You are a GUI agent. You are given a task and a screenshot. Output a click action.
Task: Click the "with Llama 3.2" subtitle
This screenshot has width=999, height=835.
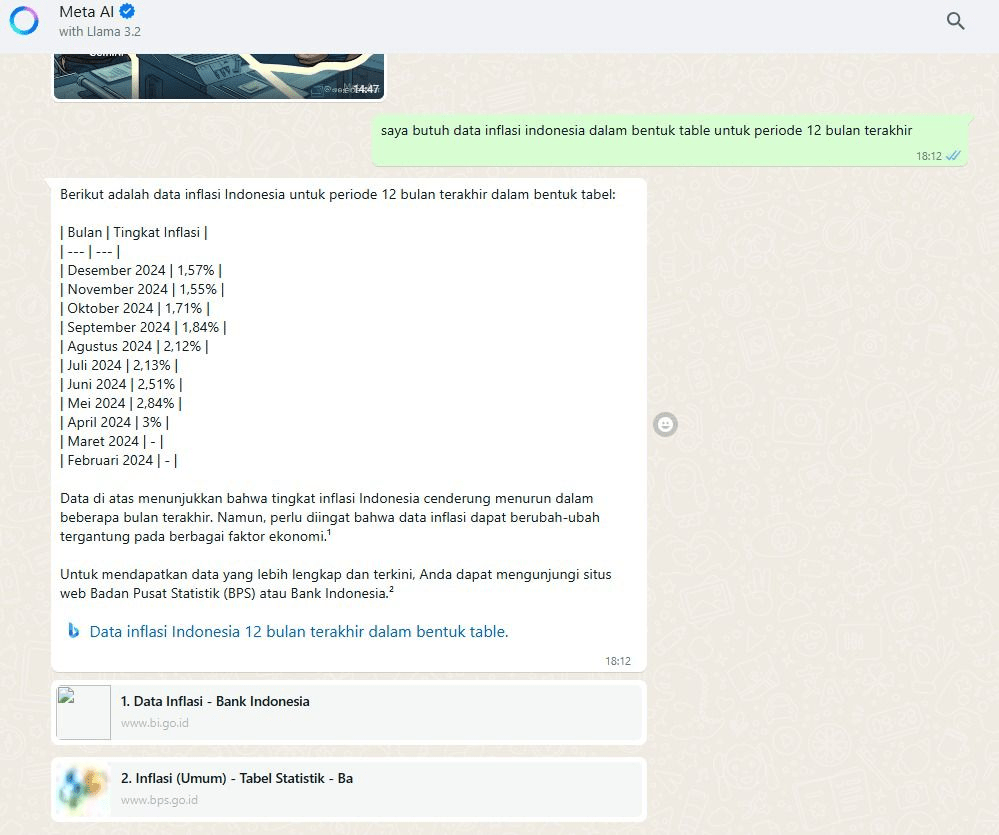click(100, 32)
